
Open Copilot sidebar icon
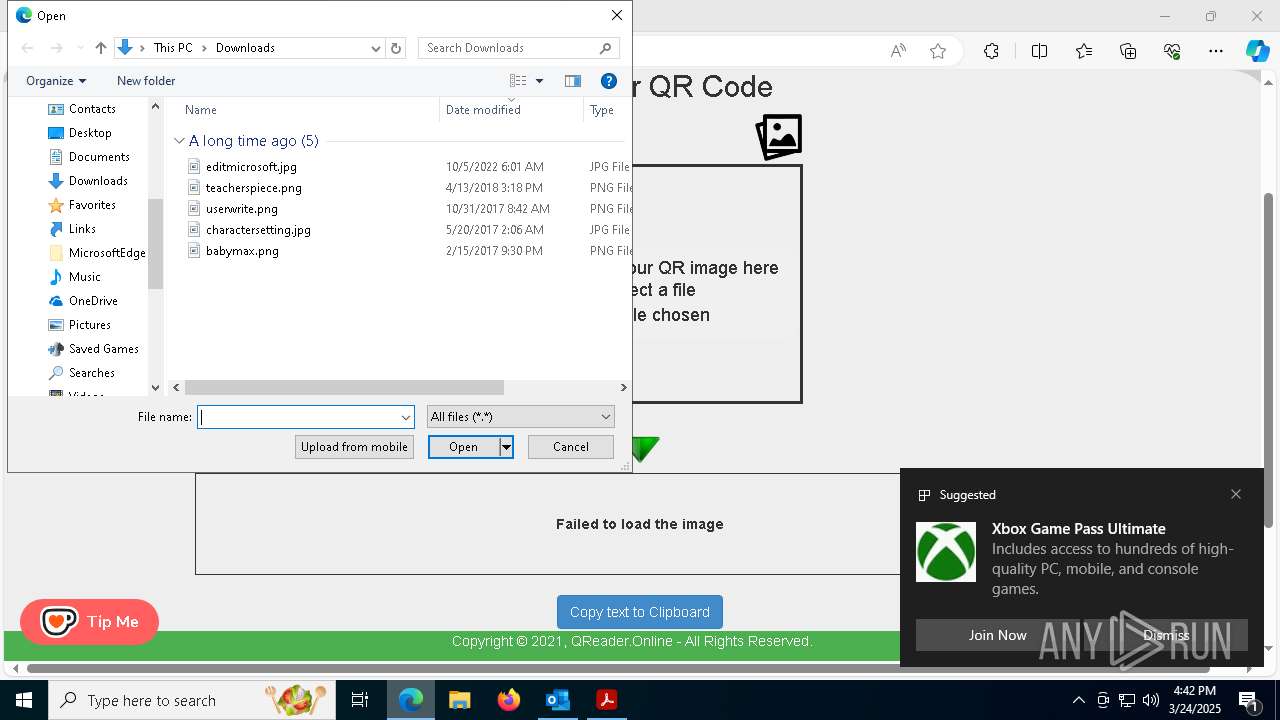(x=1257, y=51)
